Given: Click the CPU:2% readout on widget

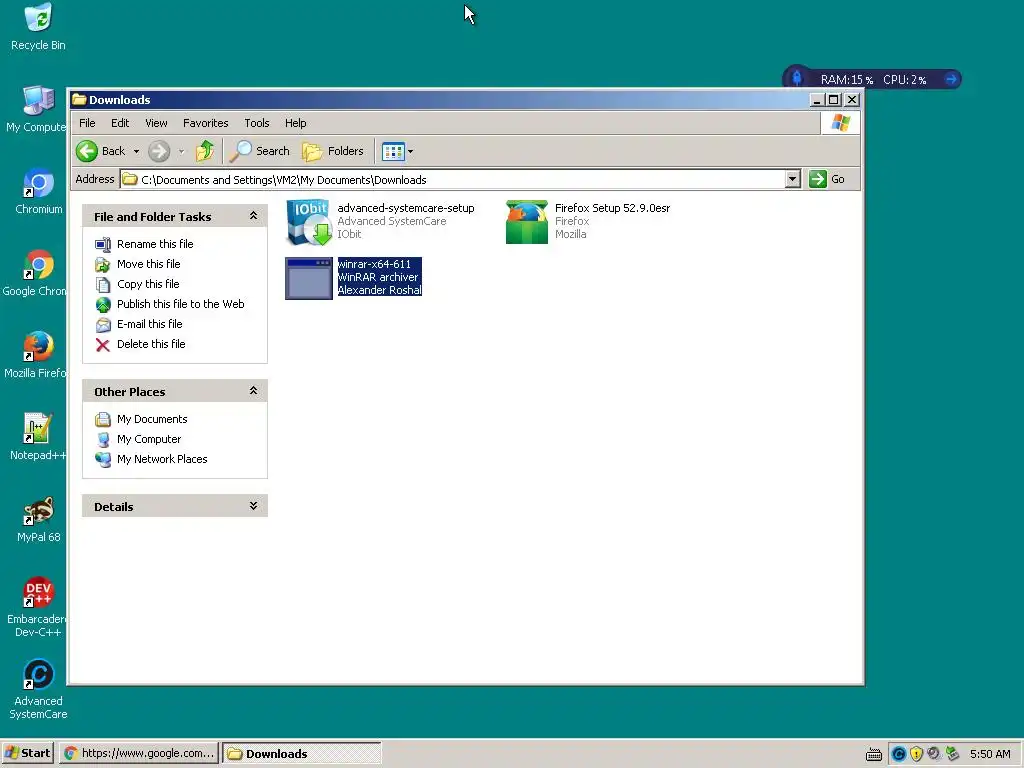Looking at the screenshot, I should click(x=904, y=80).
